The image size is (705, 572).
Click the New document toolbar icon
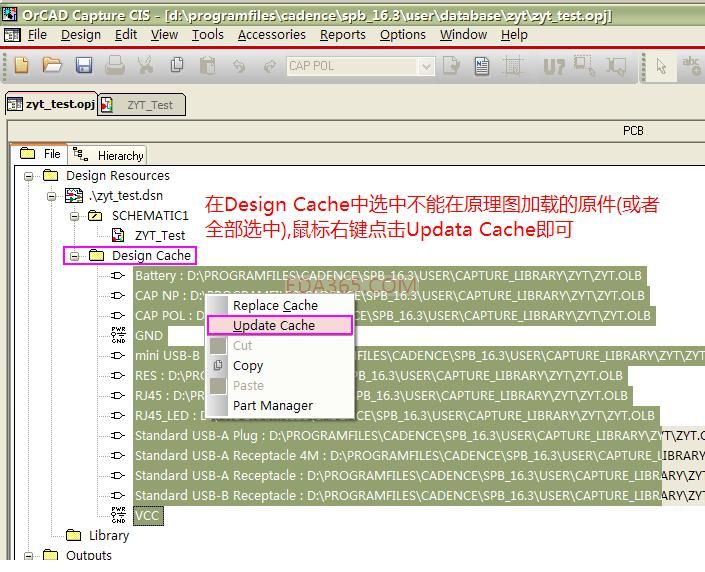(x=21, y=66)
